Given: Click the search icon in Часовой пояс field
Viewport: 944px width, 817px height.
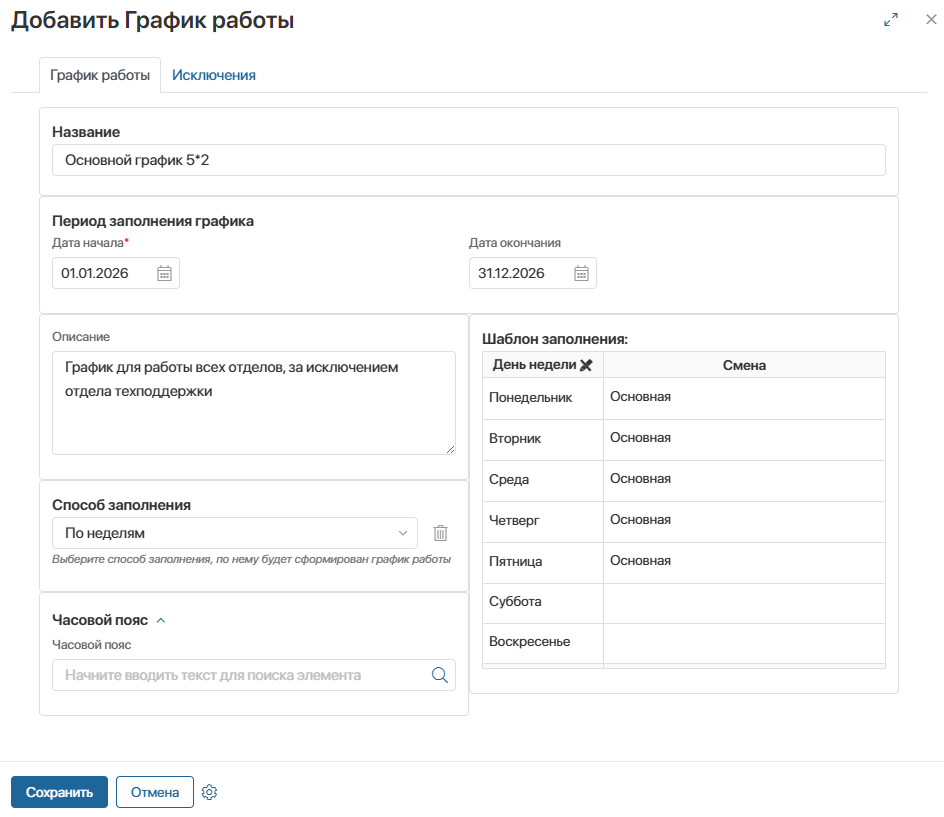Looking at the screenshot, I should [439, 675].
